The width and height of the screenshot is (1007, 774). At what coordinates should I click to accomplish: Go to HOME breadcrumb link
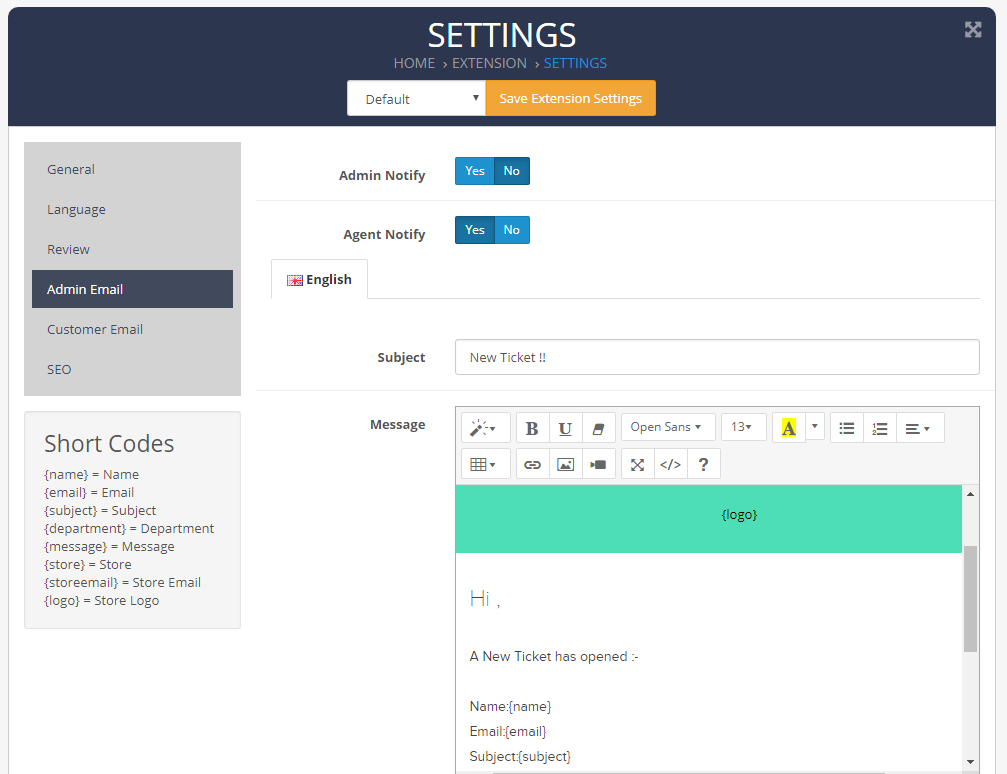[x=414, y=63]
